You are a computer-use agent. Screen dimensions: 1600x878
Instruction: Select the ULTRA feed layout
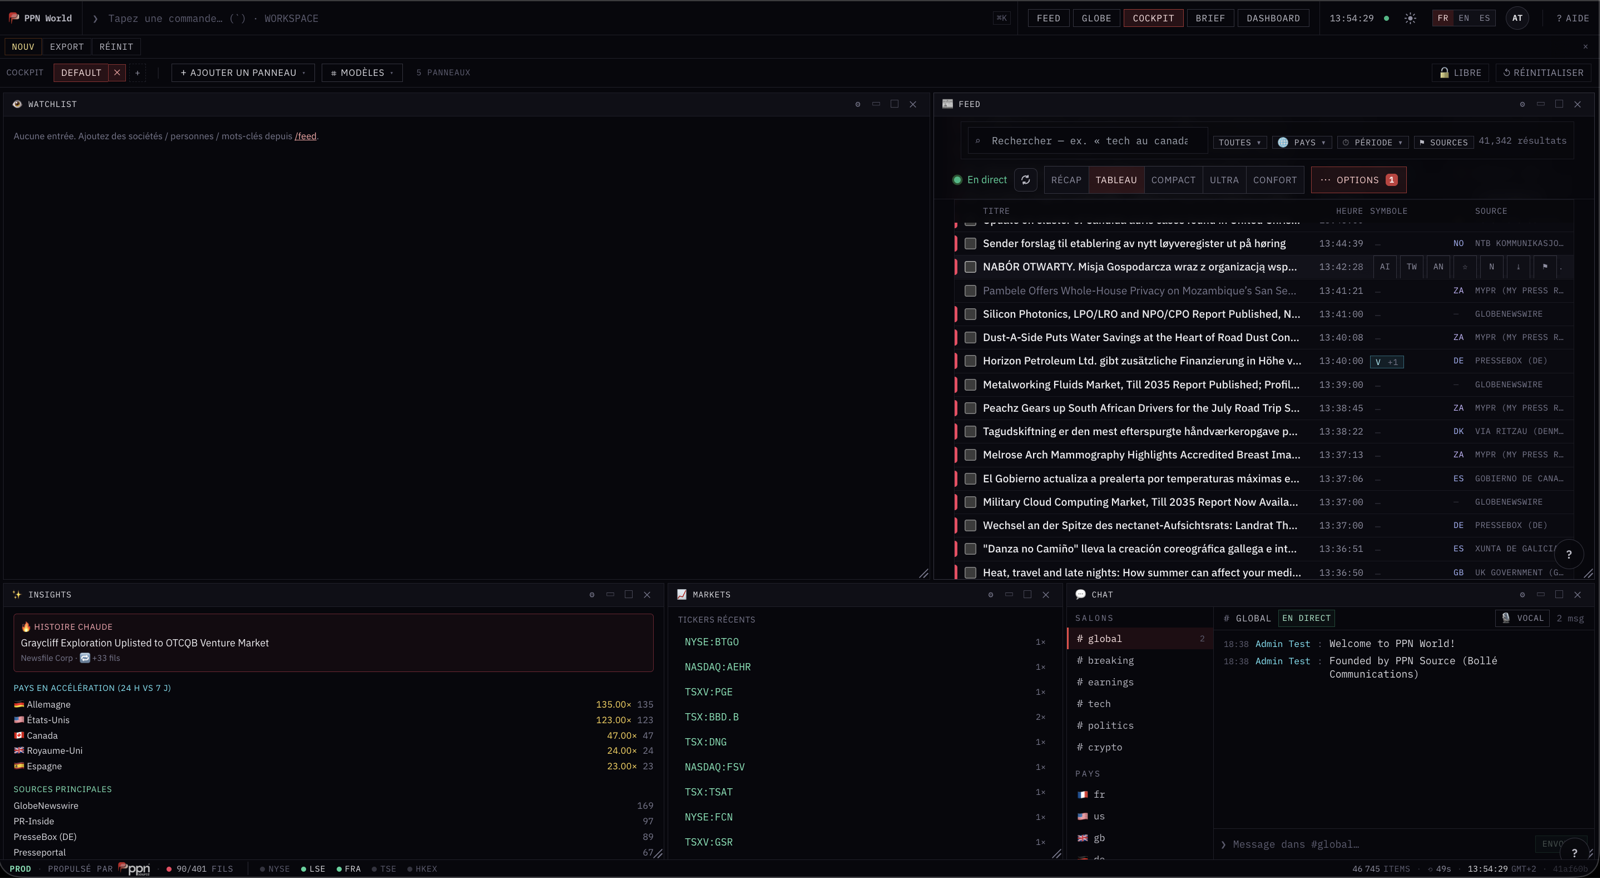pos(1224,180)
